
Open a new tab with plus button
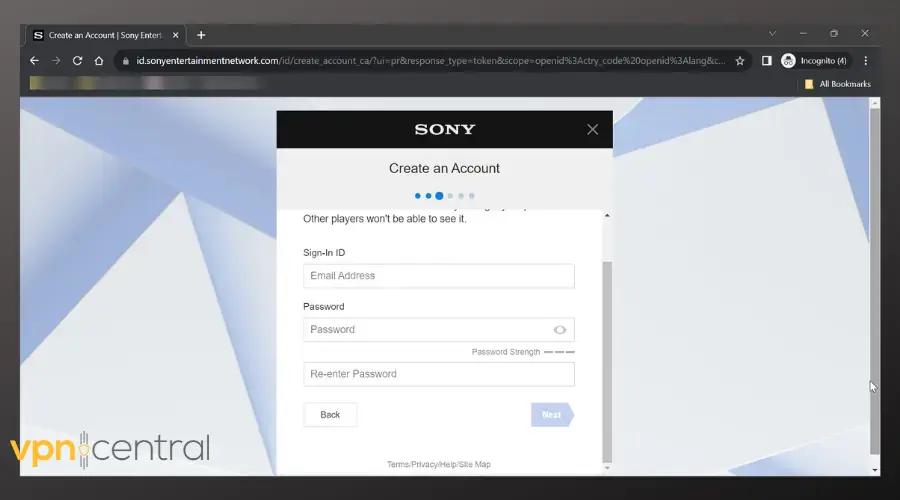(x=201, y=34)
